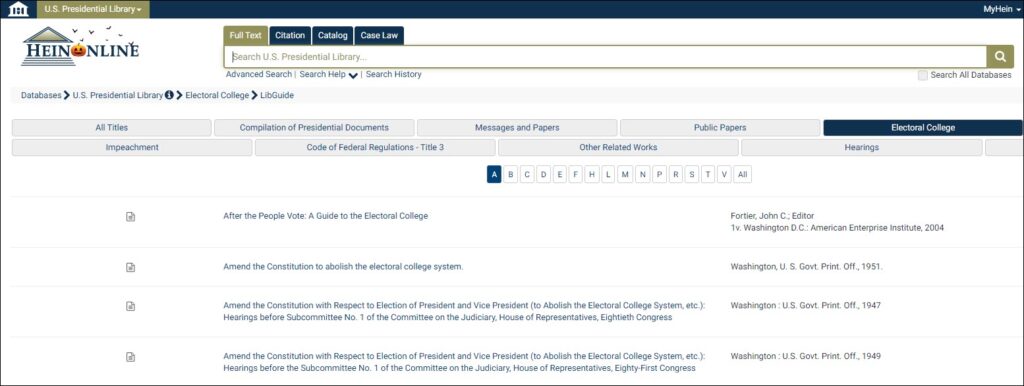Click the HeinOnline home building icon
This screenshot has width=1024, height=386.
pyautogui.click(x=18, y=9)
